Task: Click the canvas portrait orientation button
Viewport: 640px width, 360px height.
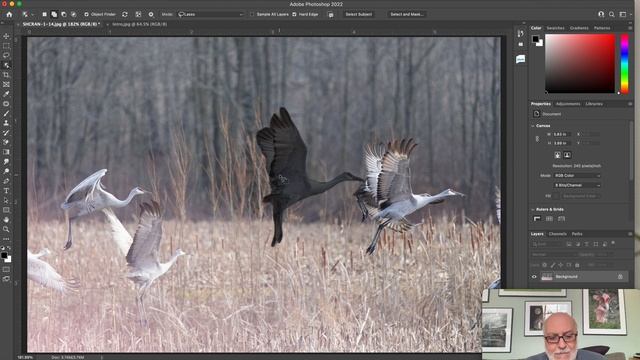Action: 557,155
